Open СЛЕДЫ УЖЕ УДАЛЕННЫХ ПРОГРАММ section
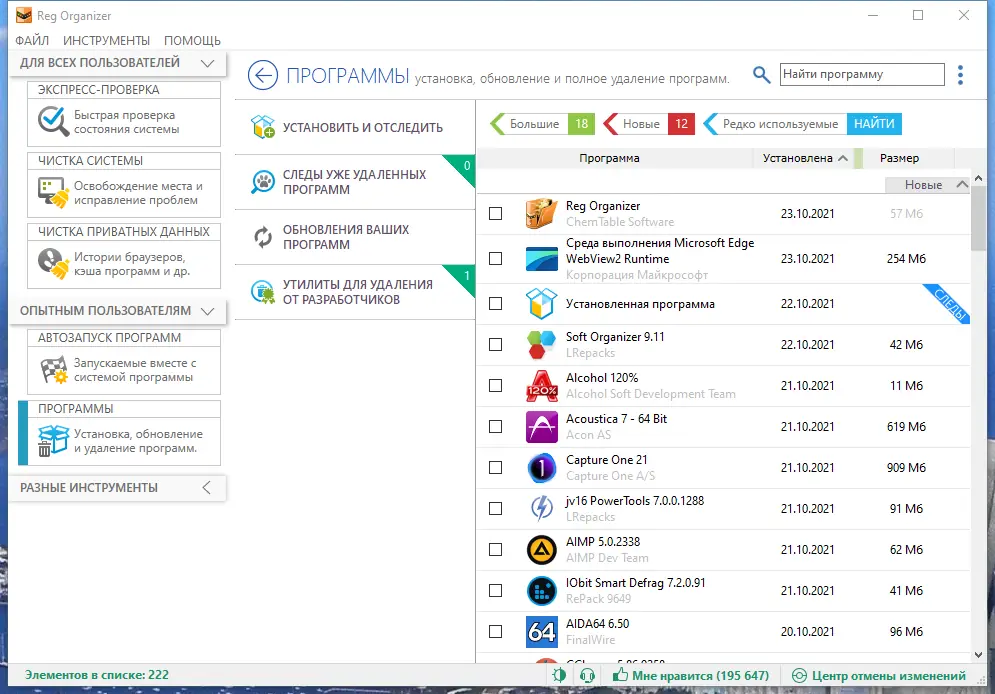 [355, 182]
